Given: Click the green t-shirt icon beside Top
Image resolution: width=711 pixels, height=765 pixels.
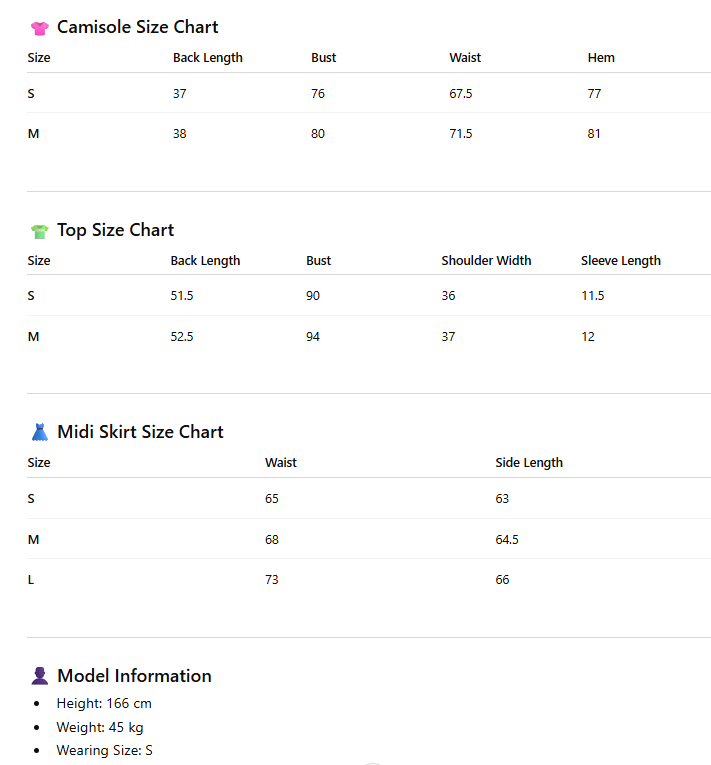Looking at the screenshot, I should point(40,231).
